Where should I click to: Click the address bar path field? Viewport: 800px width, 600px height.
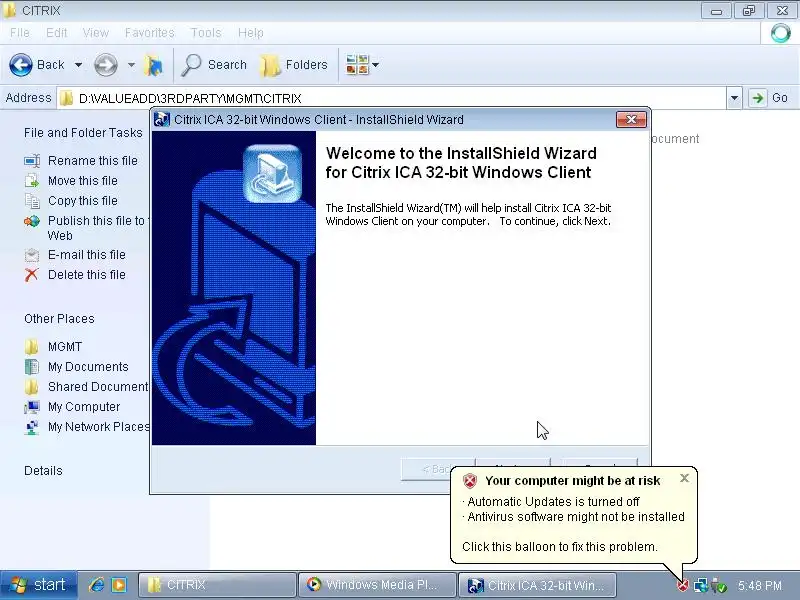392,98
